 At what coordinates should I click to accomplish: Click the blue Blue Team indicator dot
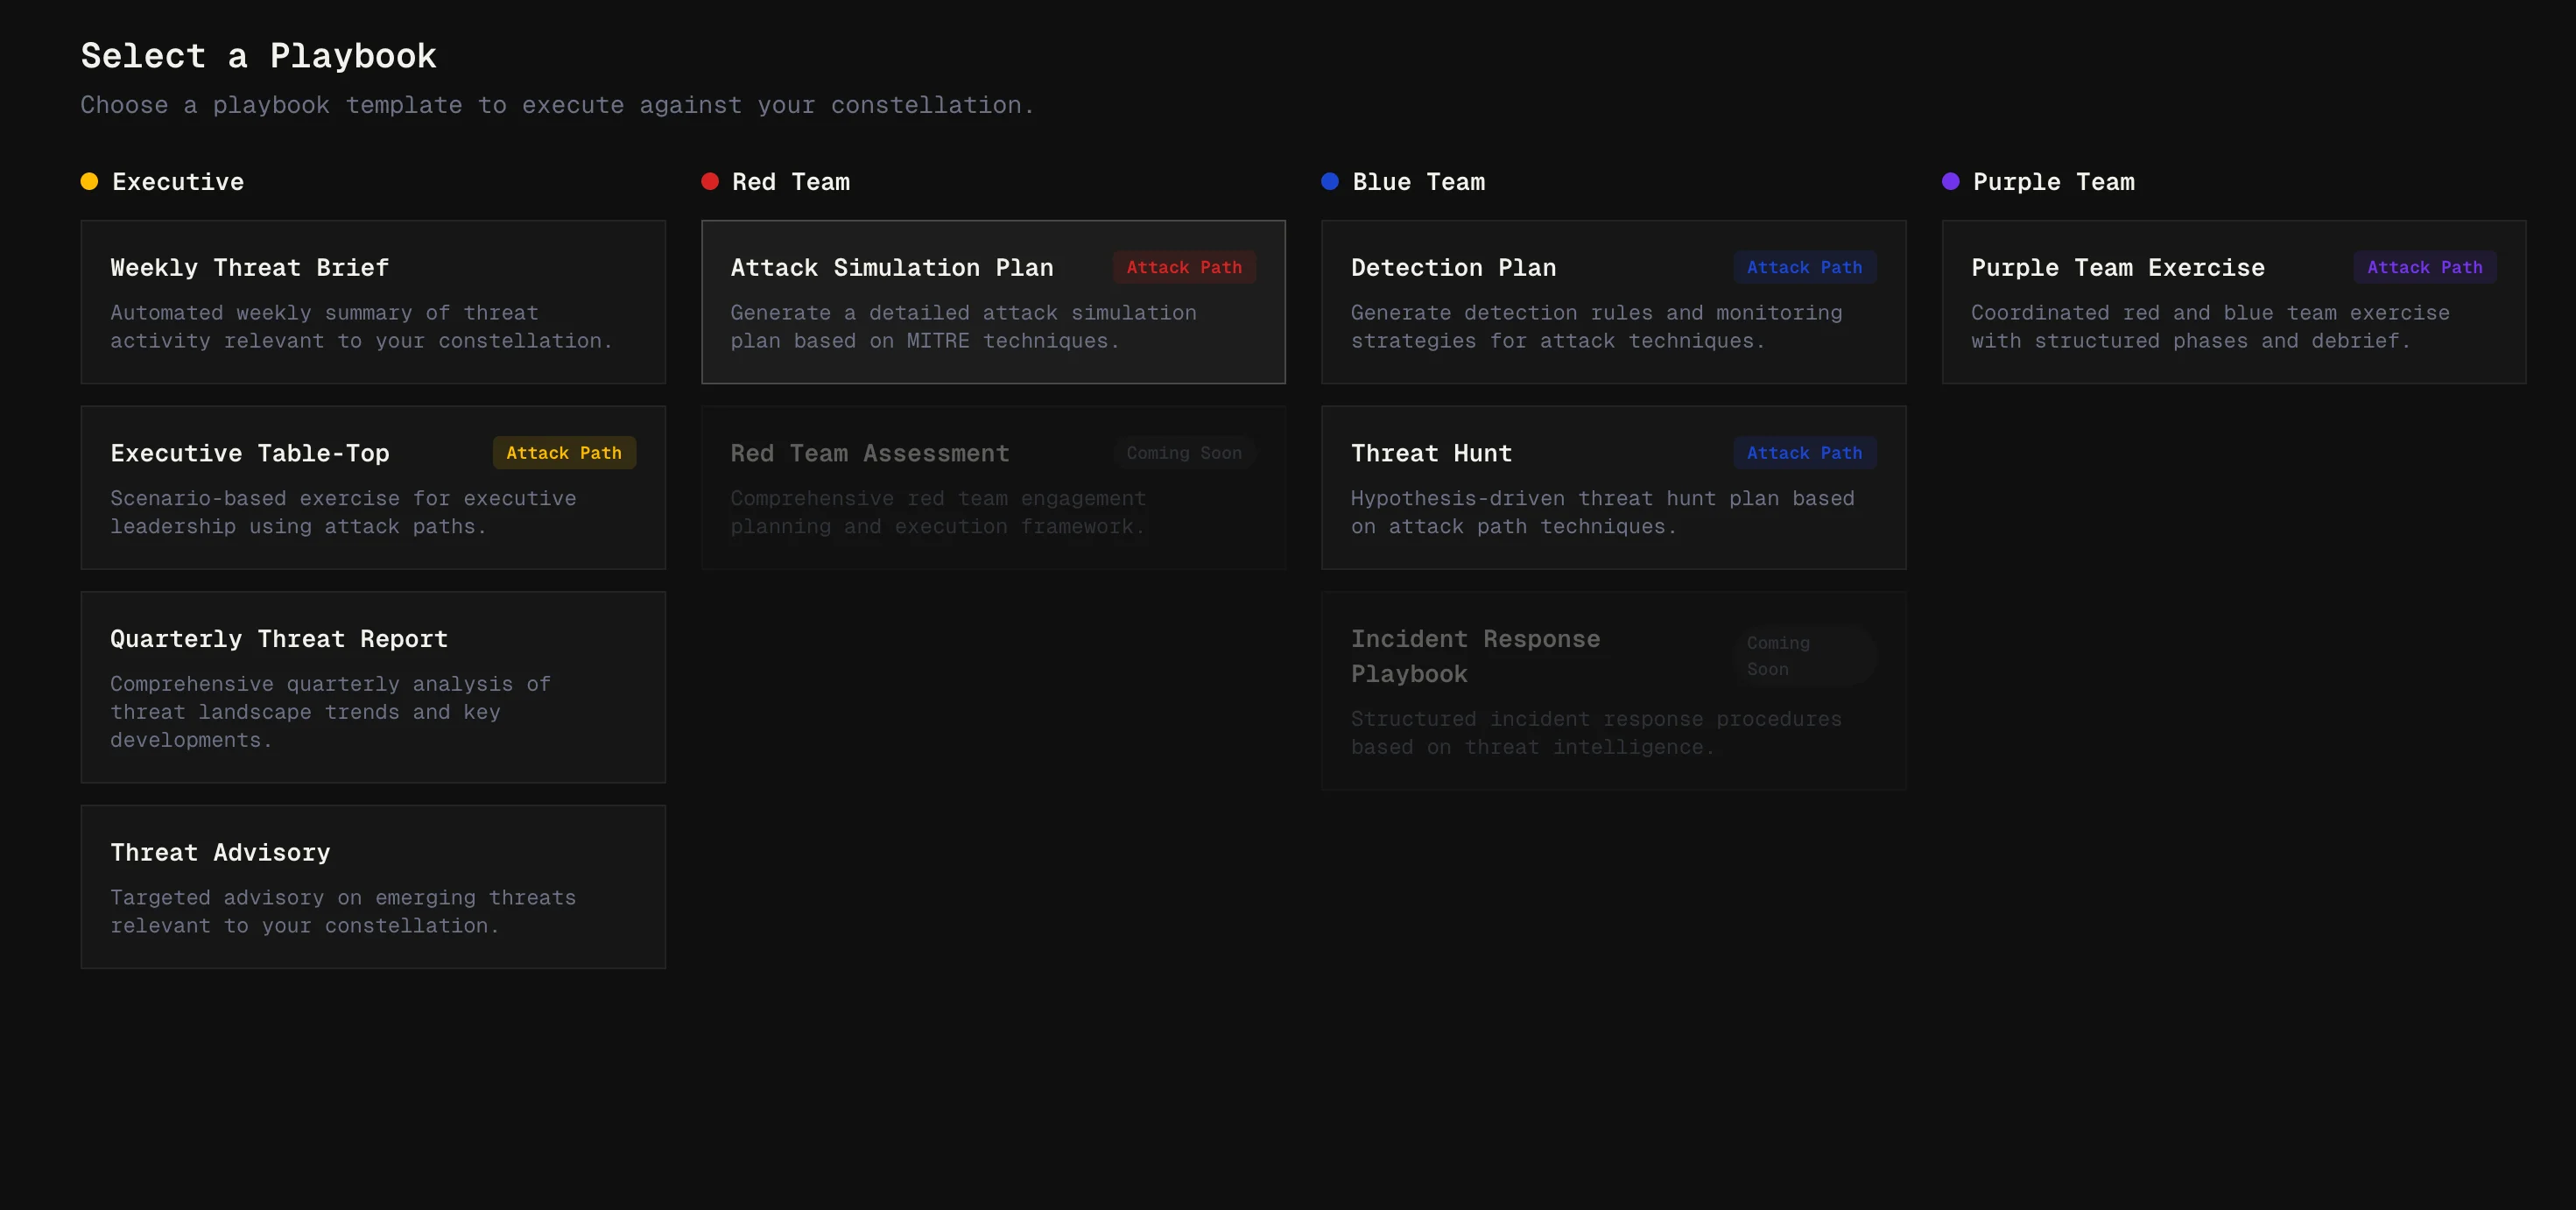coord(1329,181)
